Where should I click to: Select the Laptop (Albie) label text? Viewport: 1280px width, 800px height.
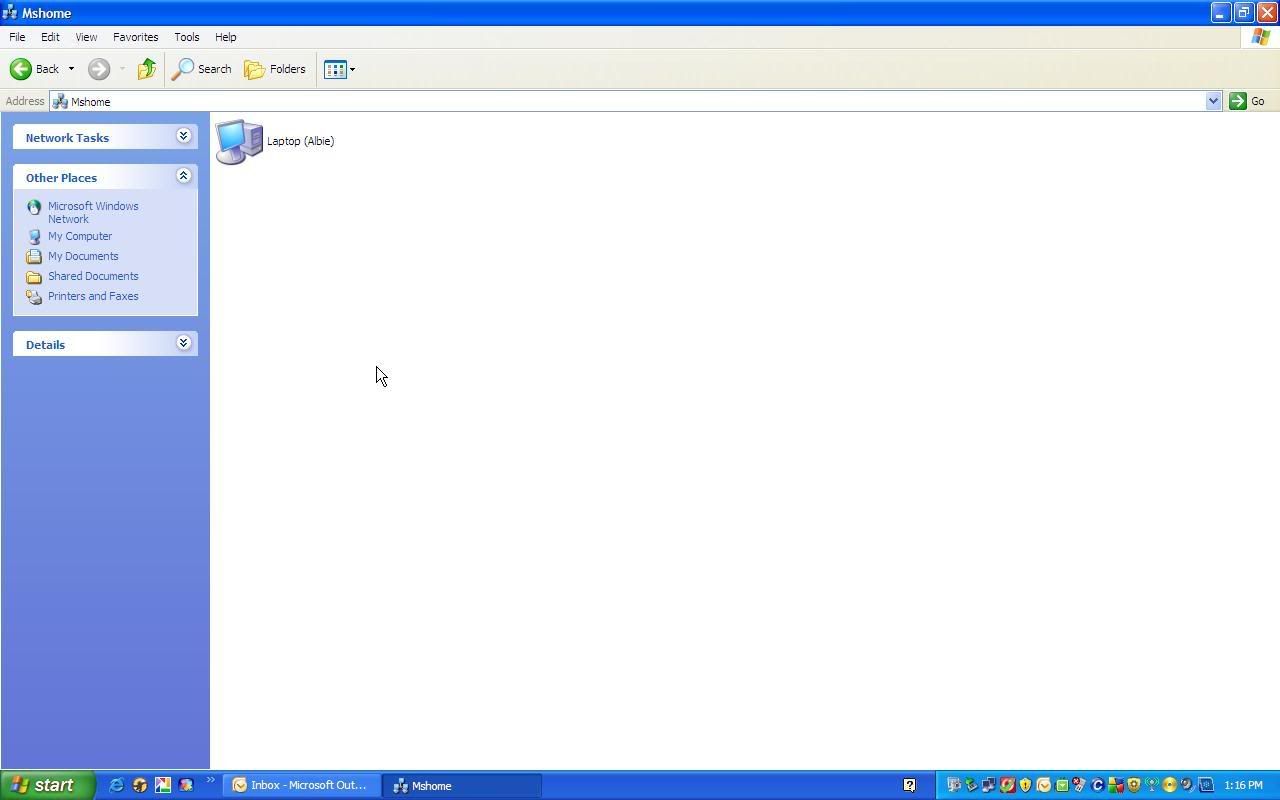(300, 141)
